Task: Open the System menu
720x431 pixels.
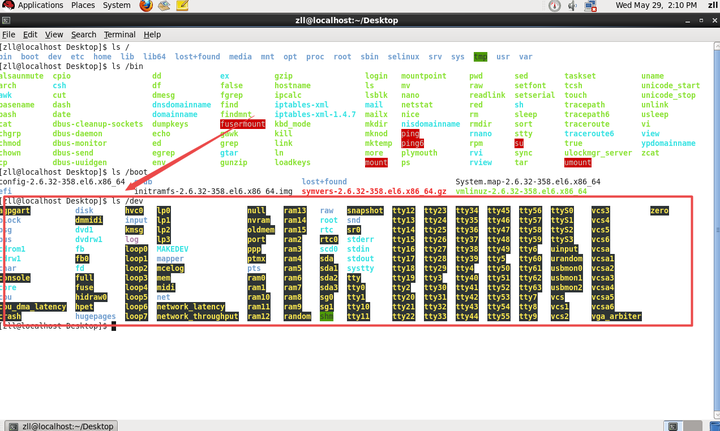Action: pos(117,6)
